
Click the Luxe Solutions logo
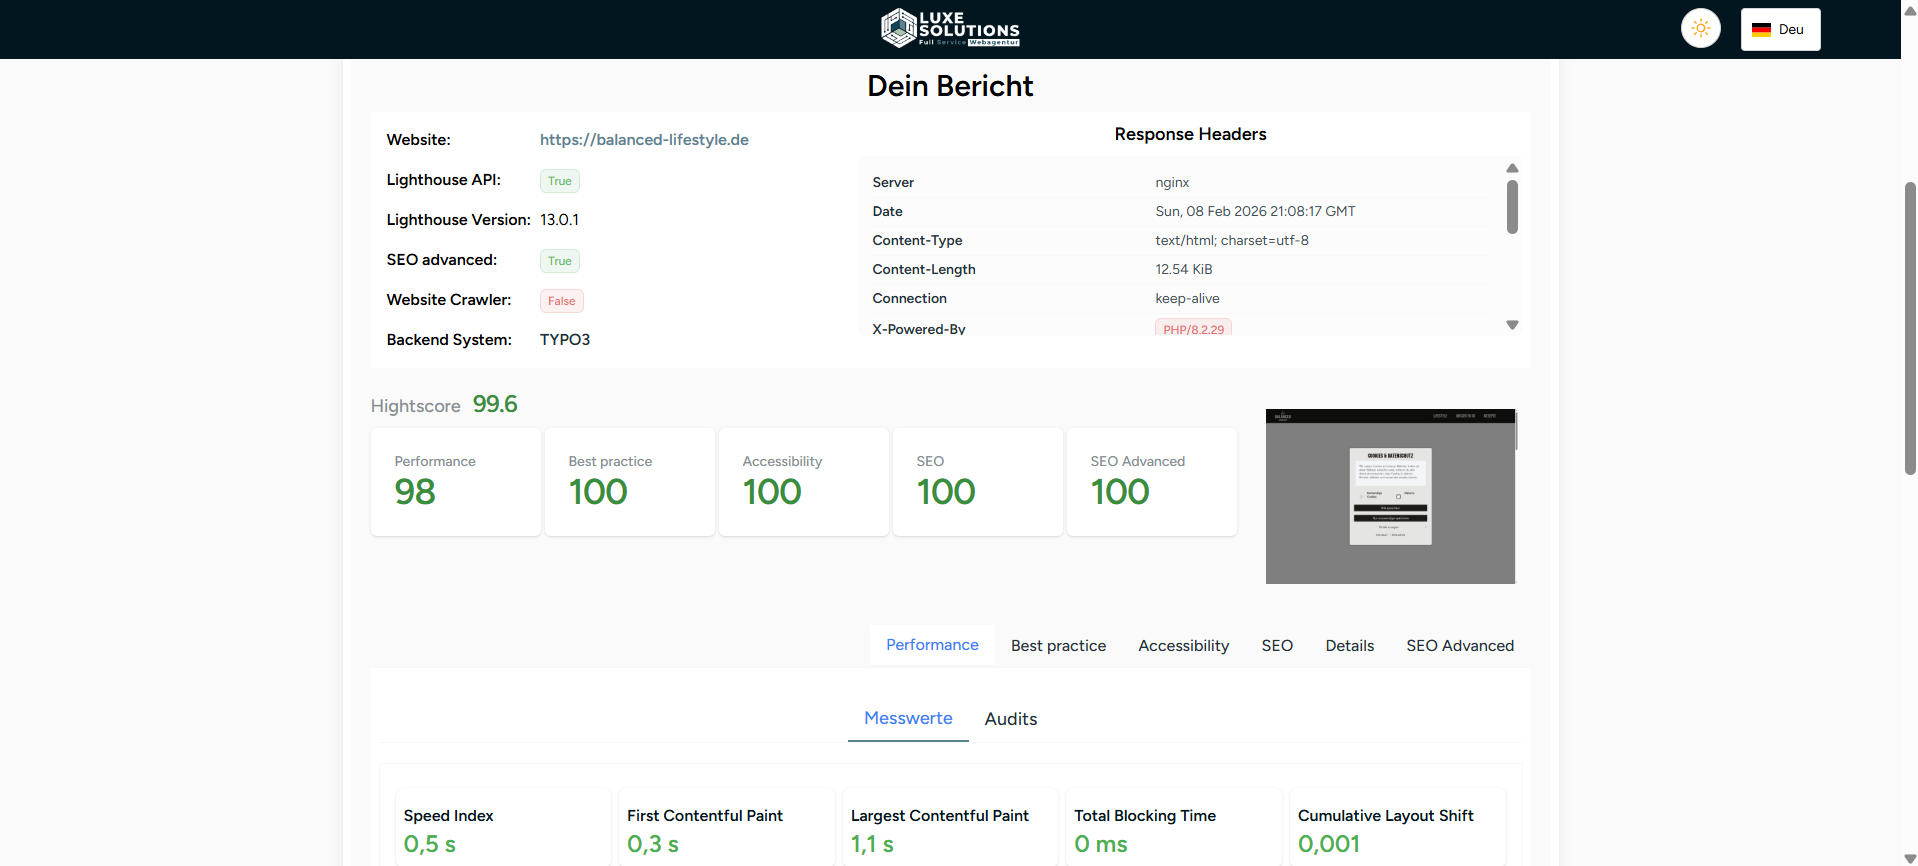point(950,29)
